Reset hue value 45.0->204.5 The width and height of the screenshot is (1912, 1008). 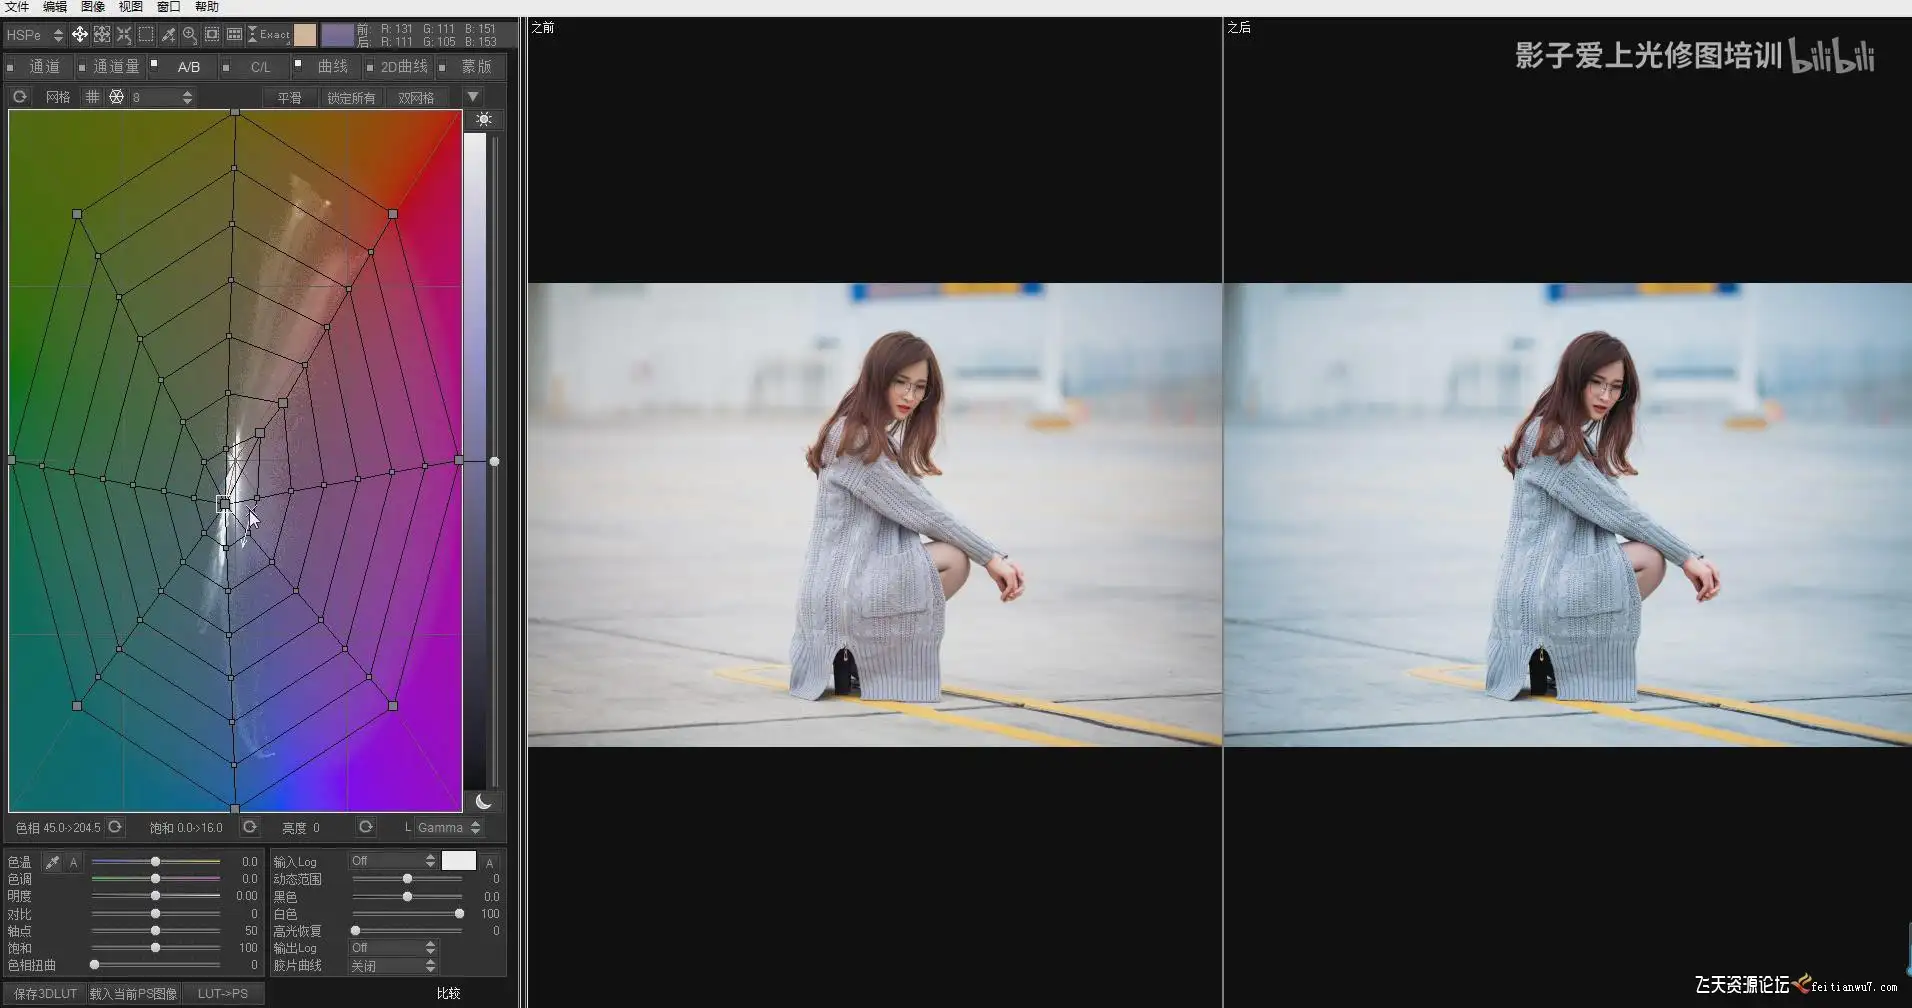[x=115, y=827]
